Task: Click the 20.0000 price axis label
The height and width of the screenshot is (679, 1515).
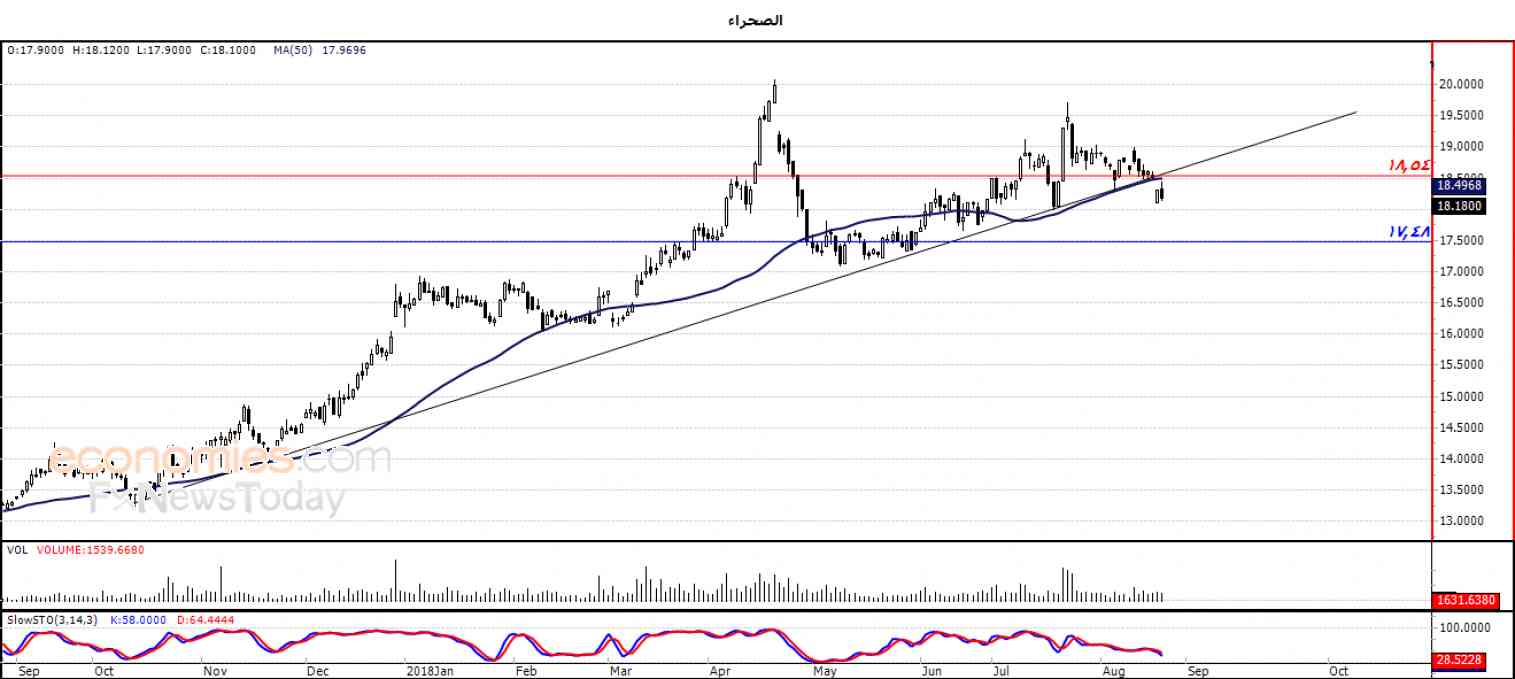Action: click(x=1460, y=84)
